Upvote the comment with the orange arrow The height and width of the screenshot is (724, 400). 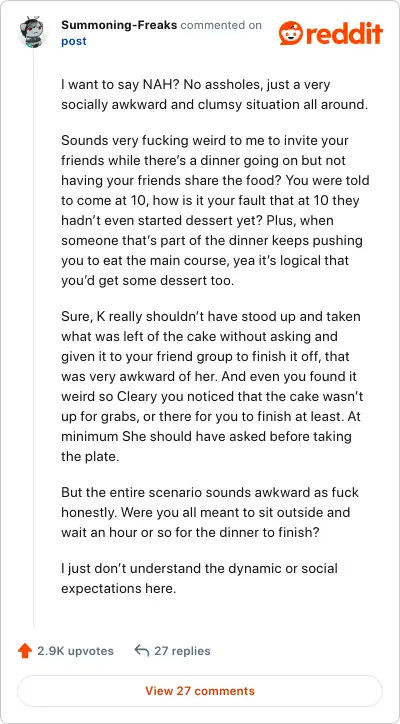tap(24, 651)
